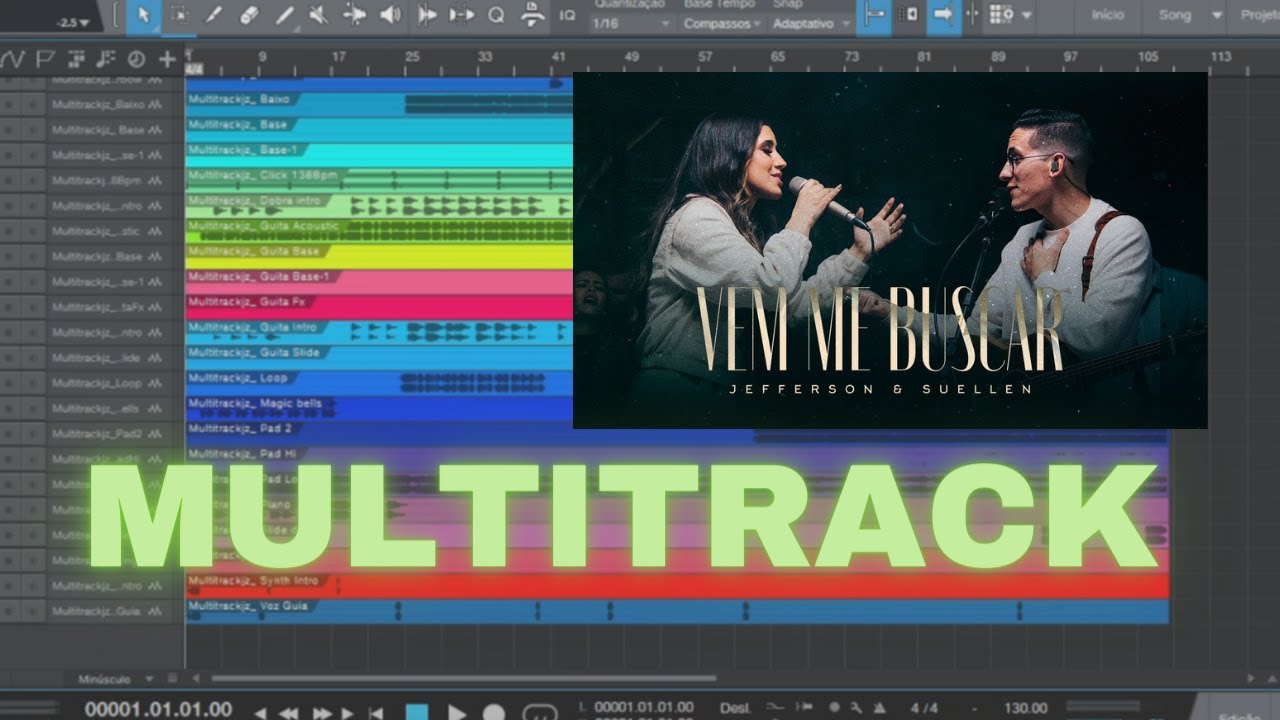Viewport: 1280px width, 720px height.
Task: Open the marker track flag icon
Action: coord(44,59)
